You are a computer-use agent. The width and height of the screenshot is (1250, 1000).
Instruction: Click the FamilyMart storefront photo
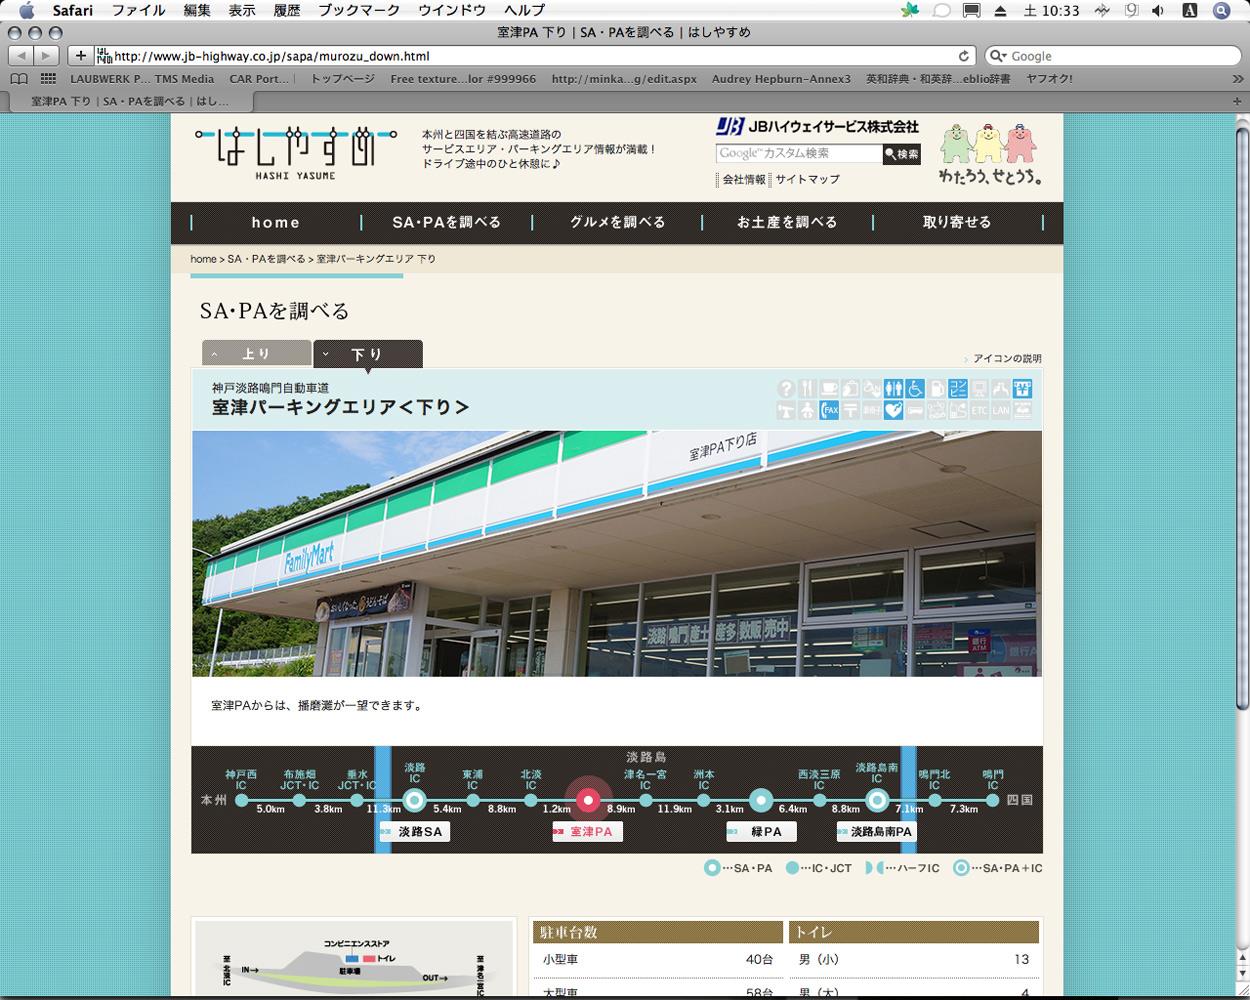click(x=617, y=554)
